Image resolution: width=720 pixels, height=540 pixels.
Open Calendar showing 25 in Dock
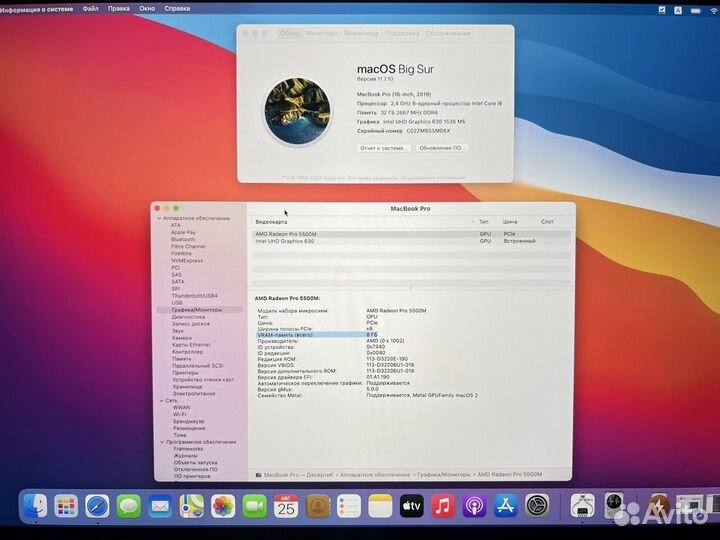pos(286,506)
